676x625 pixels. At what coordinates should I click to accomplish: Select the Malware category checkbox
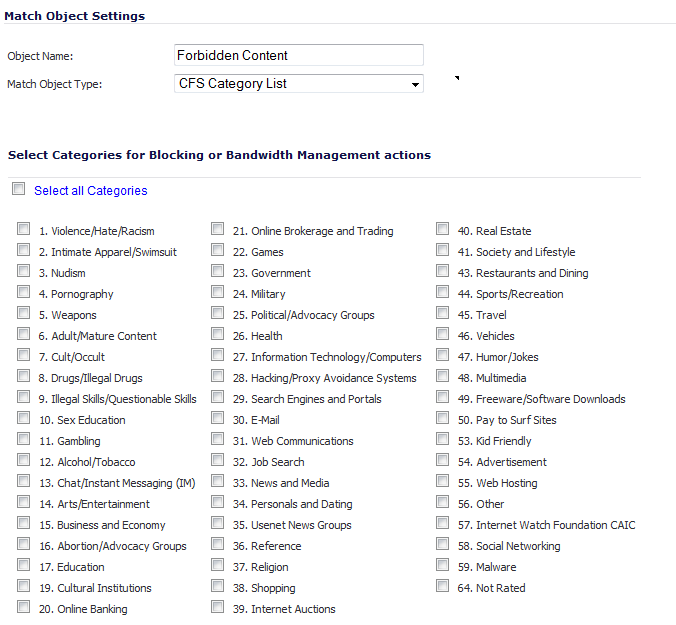[x=442, y=565]
